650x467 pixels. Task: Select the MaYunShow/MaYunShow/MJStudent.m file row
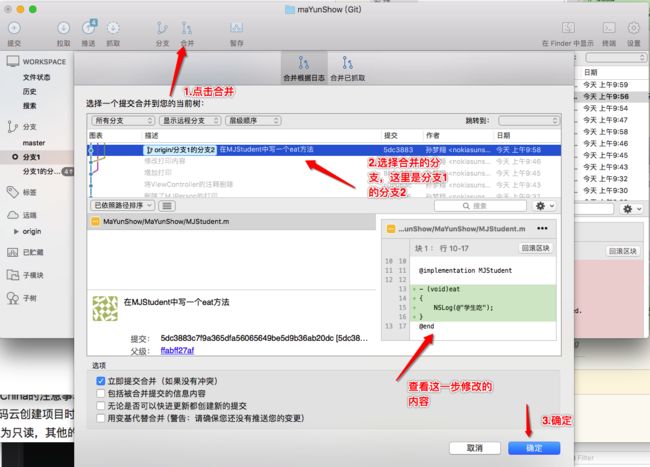(x=231, y=221)
